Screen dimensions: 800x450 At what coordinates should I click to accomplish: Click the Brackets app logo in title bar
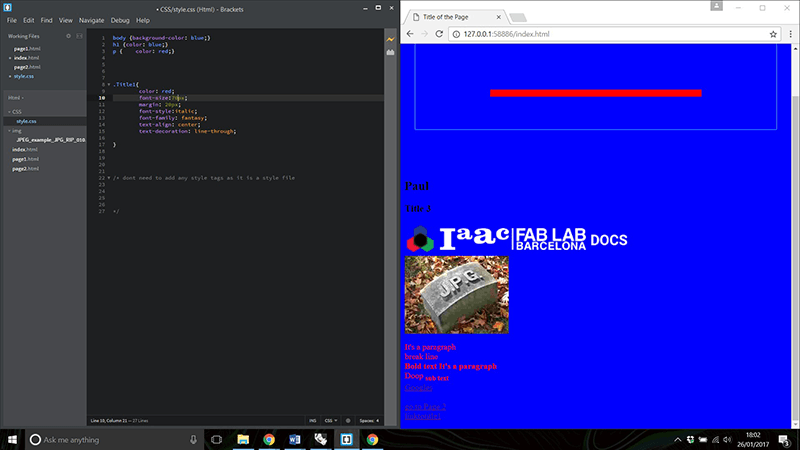point(7,8)
